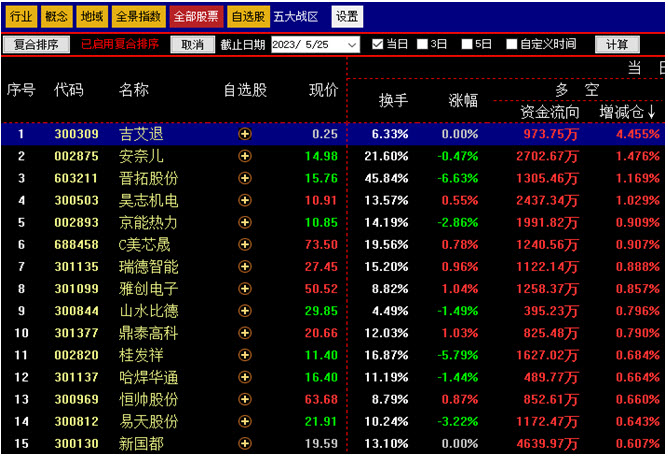Click stock name 京能热力
This screenshot has width=668, height=461.
click(149, 223)
